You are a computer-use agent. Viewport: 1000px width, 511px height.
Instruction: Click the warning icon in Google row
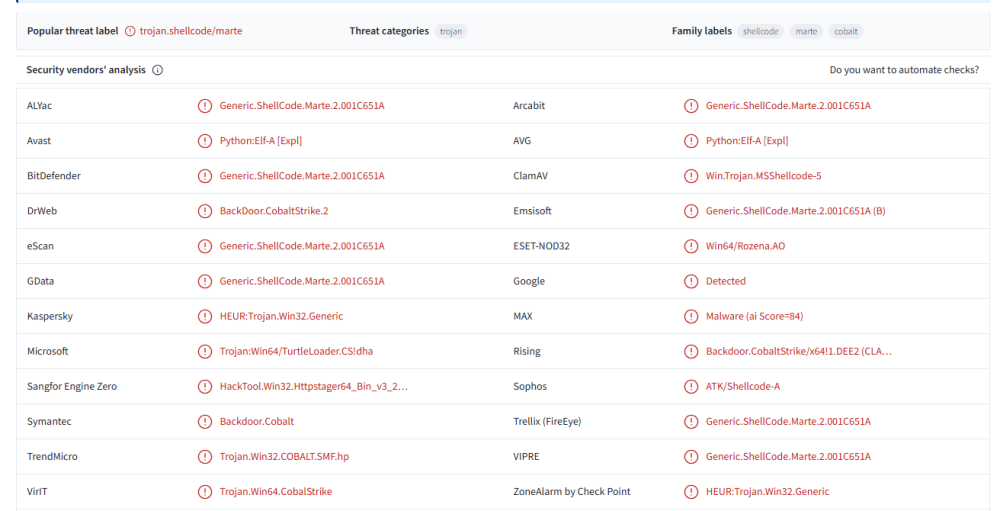click(691, 281)
